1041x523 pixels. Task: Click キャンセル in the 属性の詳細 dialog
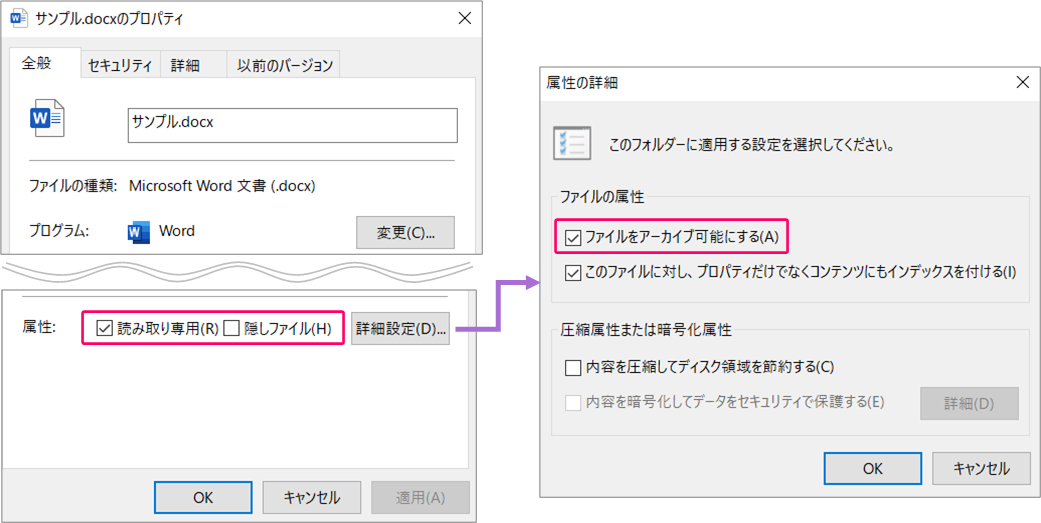[x=982, y=469]
